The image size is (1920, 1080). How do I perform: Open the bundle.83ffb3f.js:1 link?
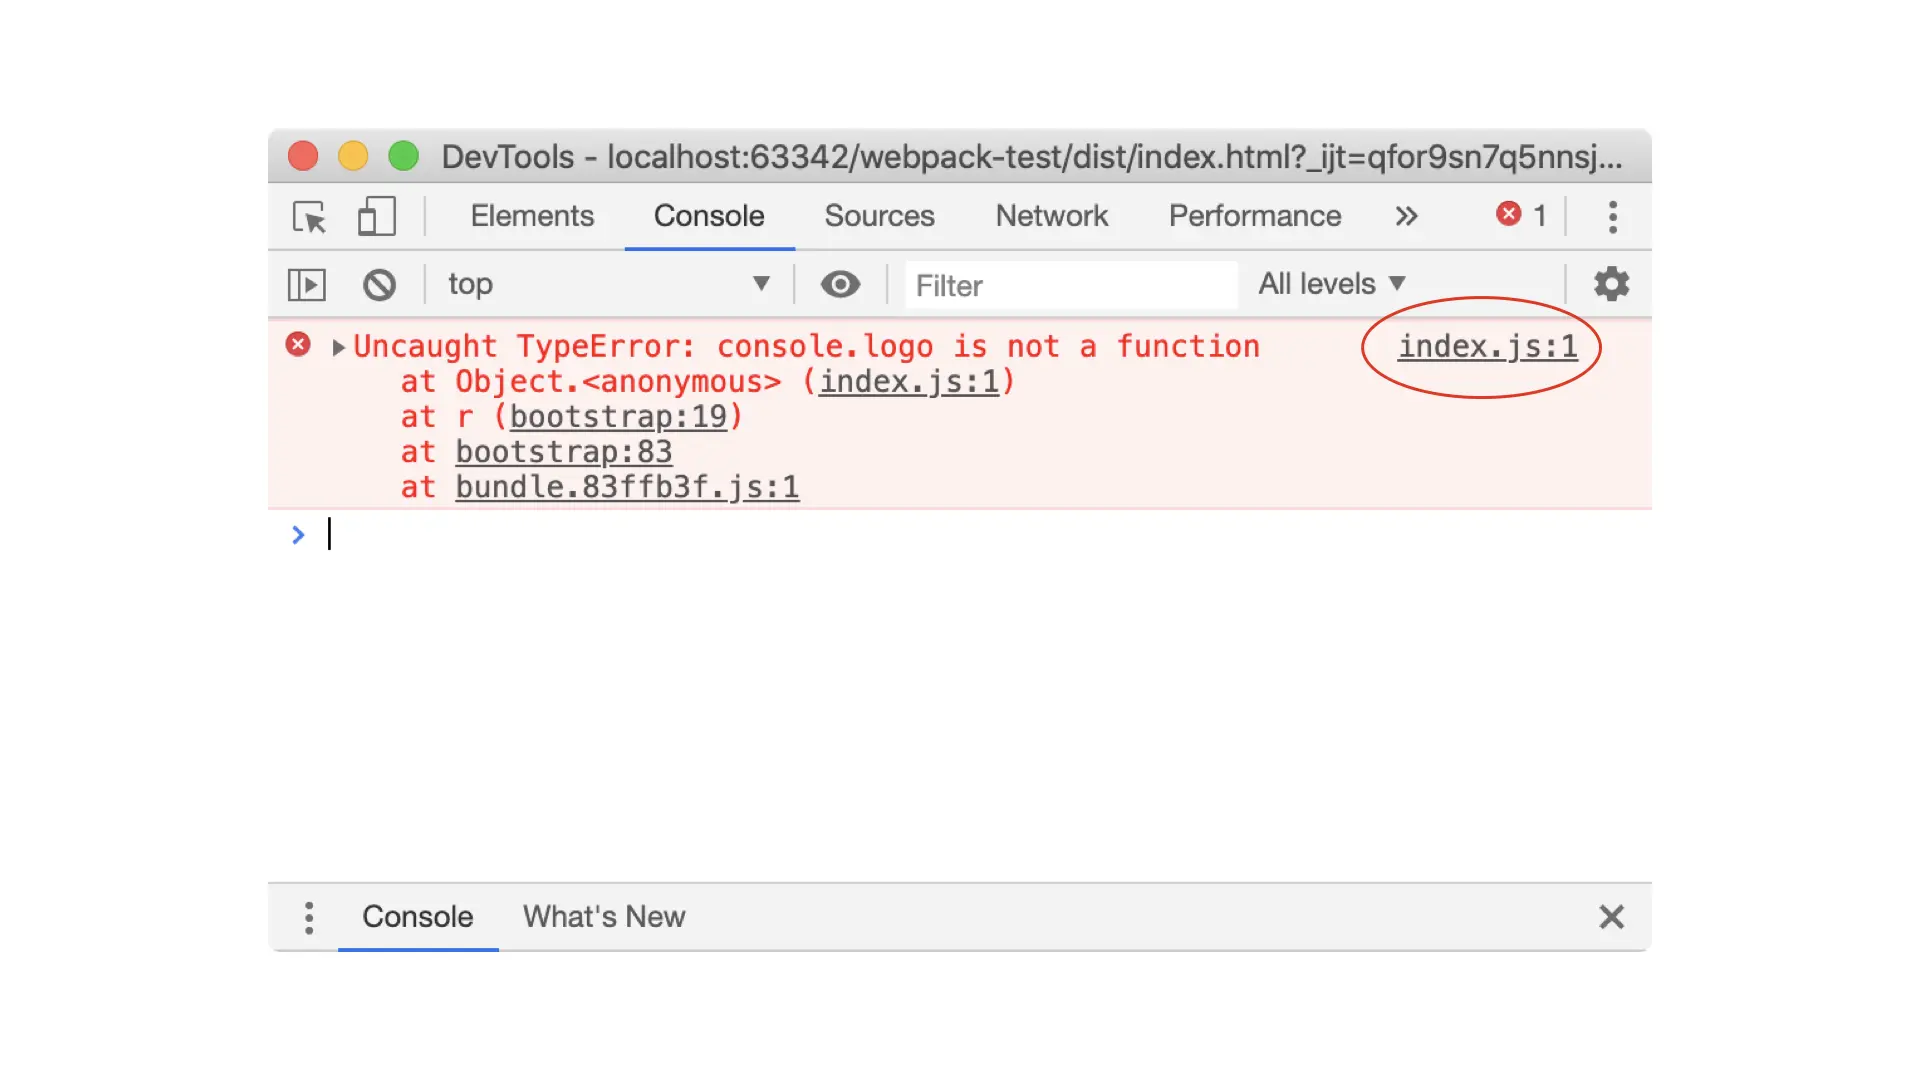click(x=627, y=487)
